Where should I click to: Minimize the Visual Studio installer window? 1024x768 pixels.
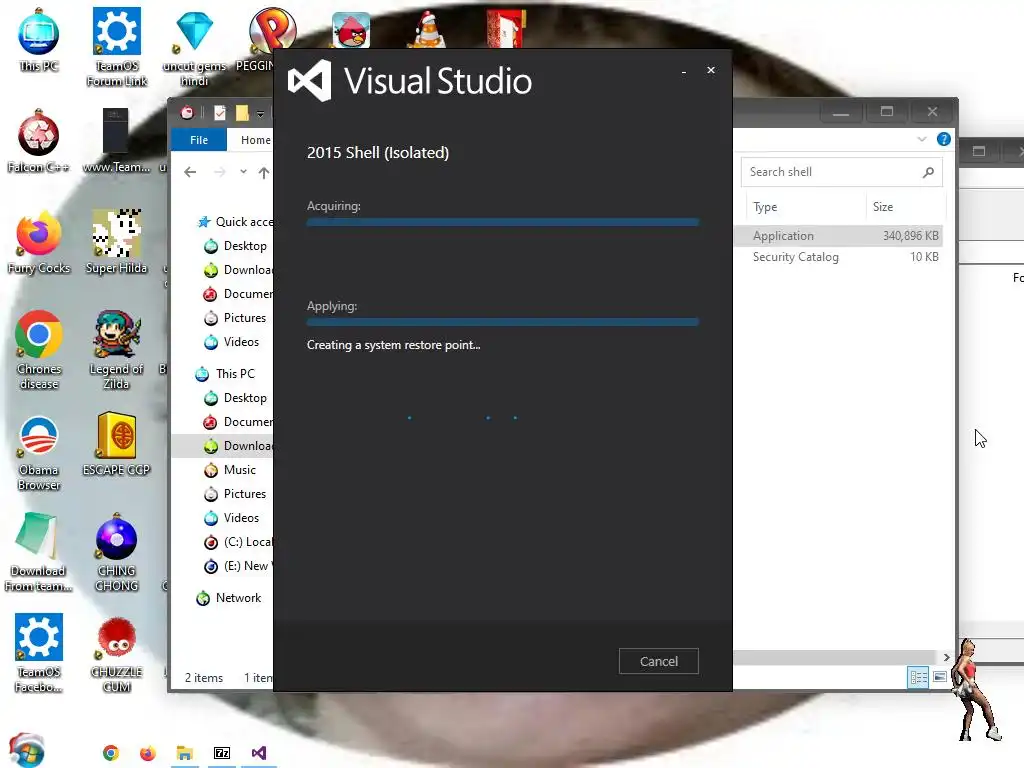click(684, 71)
